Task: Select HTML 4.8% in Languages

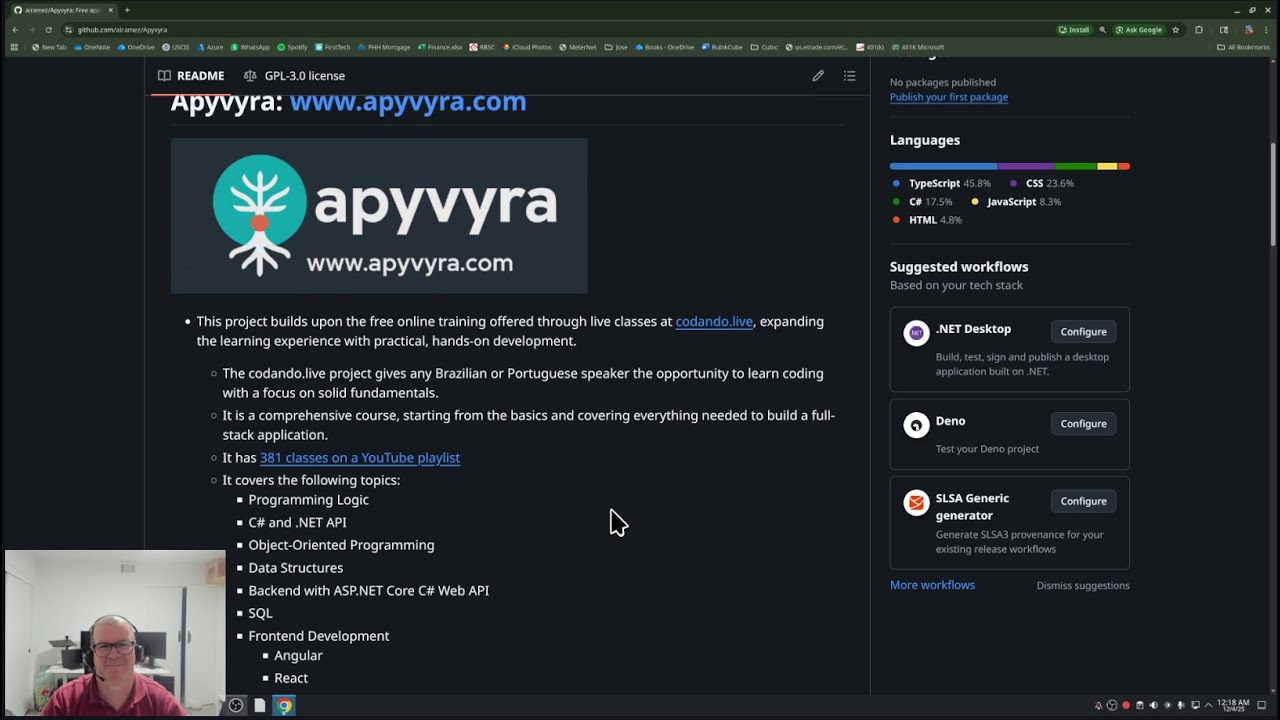Action: tap(926, 220)
